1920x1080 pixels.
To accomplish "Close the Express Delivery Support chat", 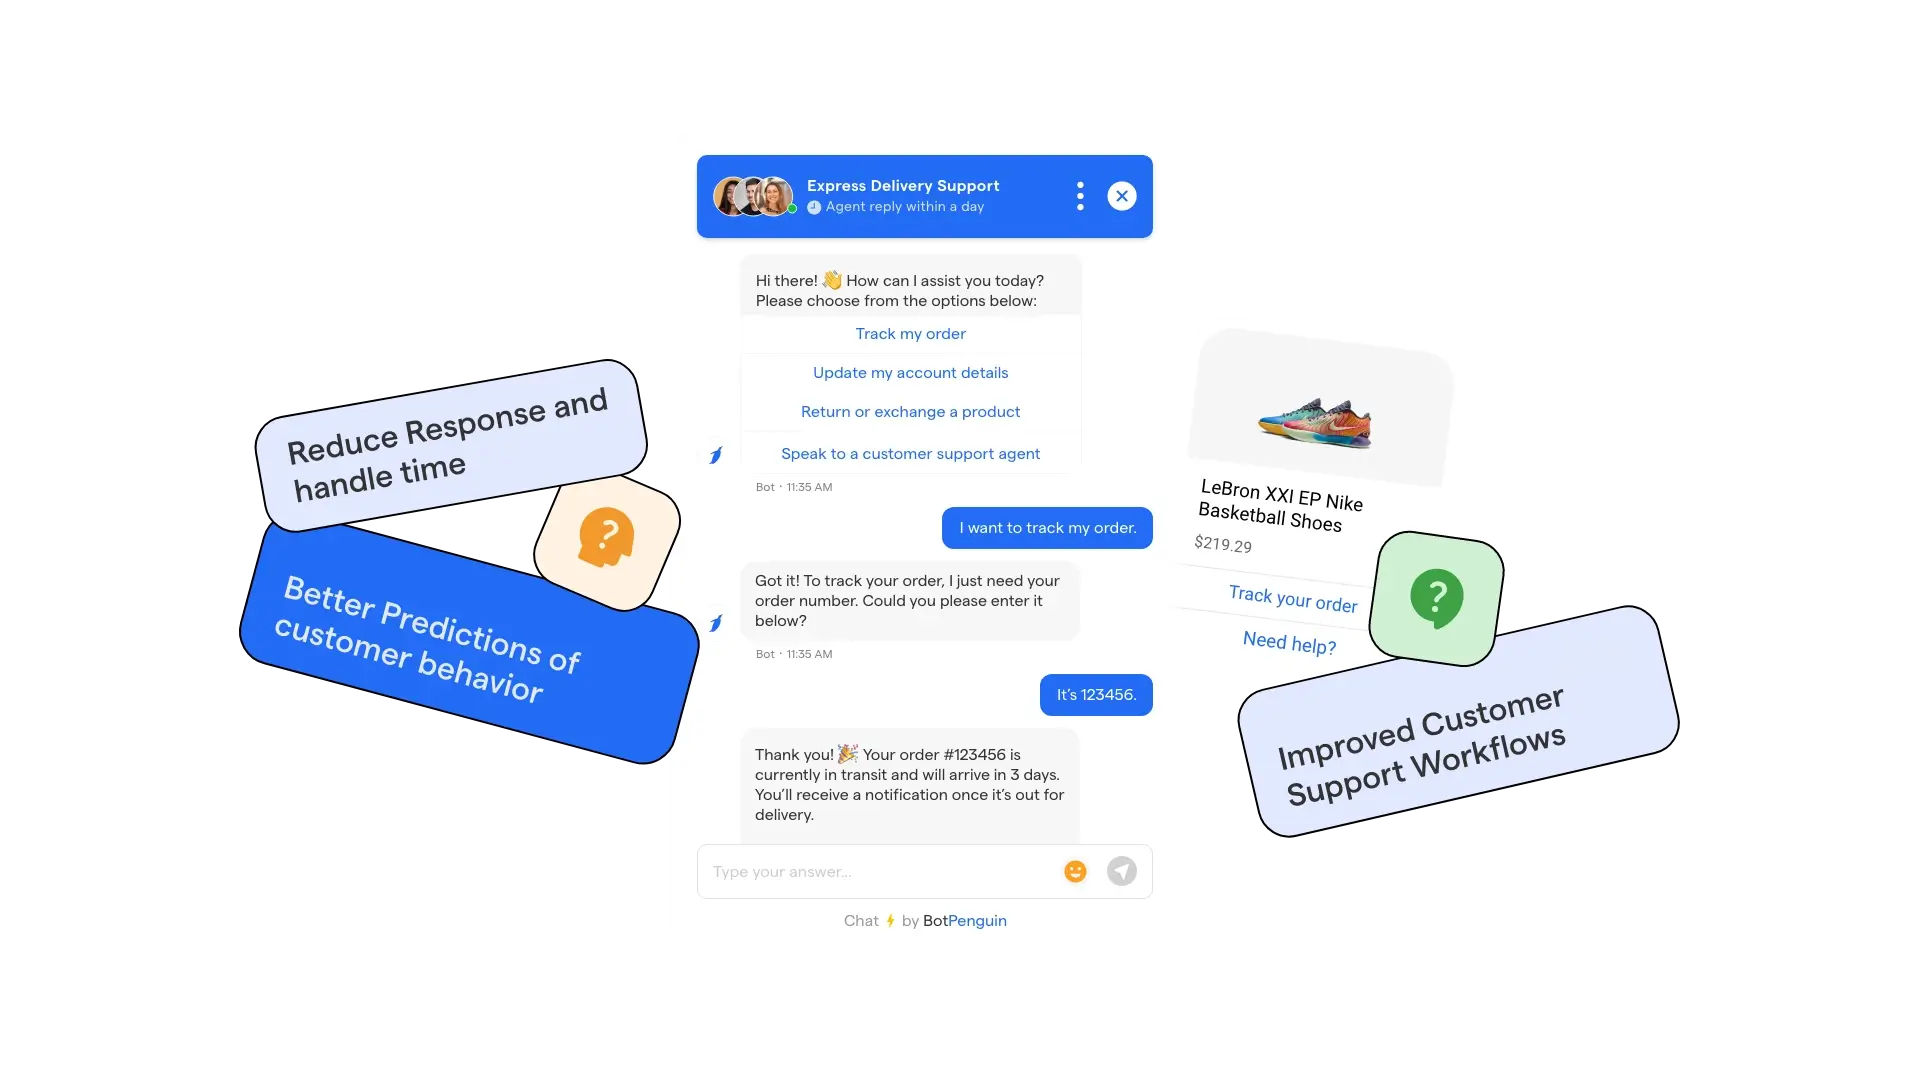I will click(1122, 195).
